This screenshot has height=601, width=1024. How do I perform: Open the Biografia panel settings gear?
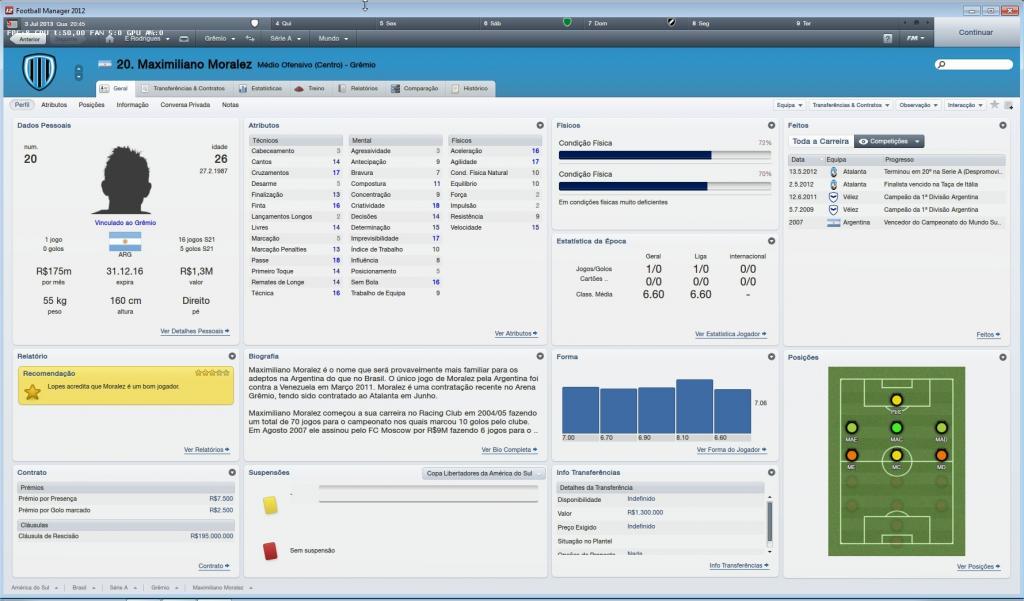coord(540,356)
